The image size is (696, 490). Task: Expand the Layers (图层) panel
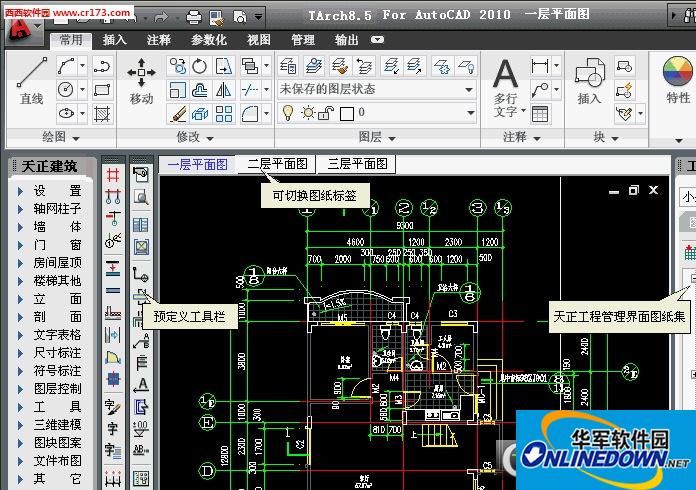pos(377,138)
